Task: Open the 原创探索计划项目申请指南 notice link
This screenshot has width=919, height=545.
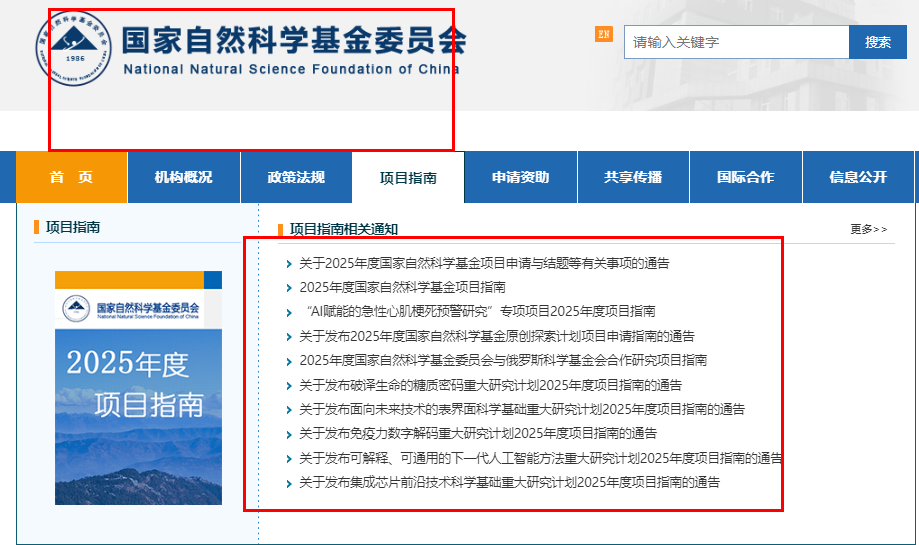Action: (x=497, y=336)
